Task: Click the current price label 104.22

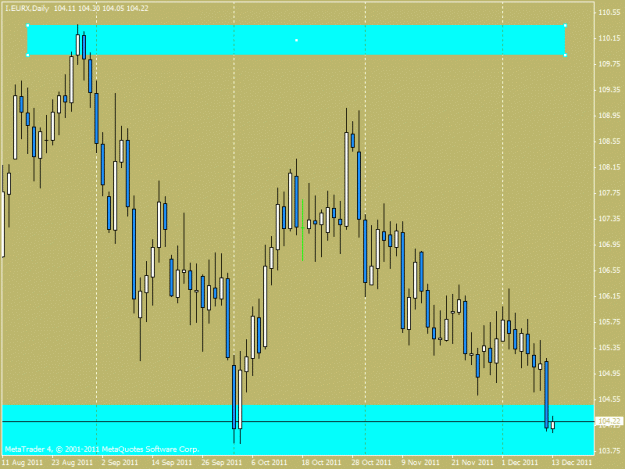Action: tap(609, 421)
